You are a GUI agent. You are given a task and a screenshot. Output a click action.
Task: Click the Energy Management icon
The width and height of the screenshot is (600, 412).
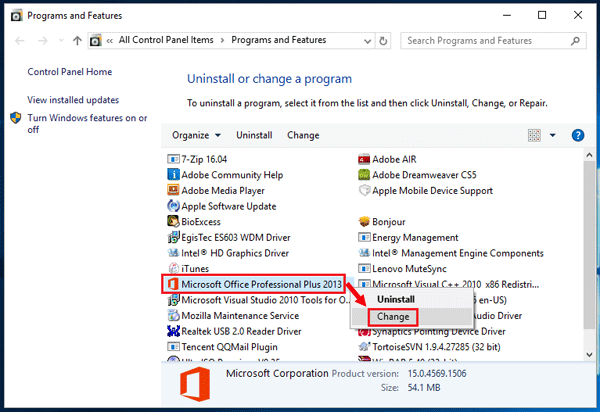click(364, 237)
